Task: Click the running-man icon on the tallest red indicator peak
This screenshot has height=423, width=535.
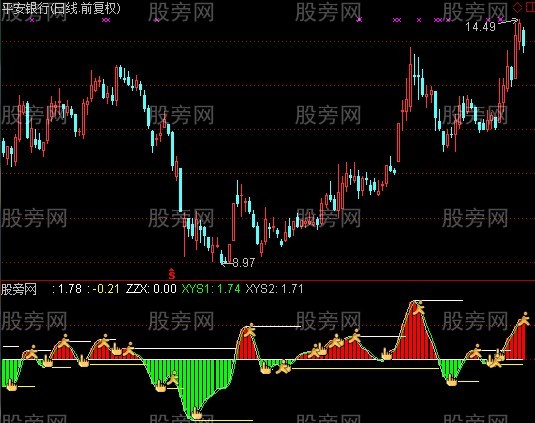Action: 419,307
